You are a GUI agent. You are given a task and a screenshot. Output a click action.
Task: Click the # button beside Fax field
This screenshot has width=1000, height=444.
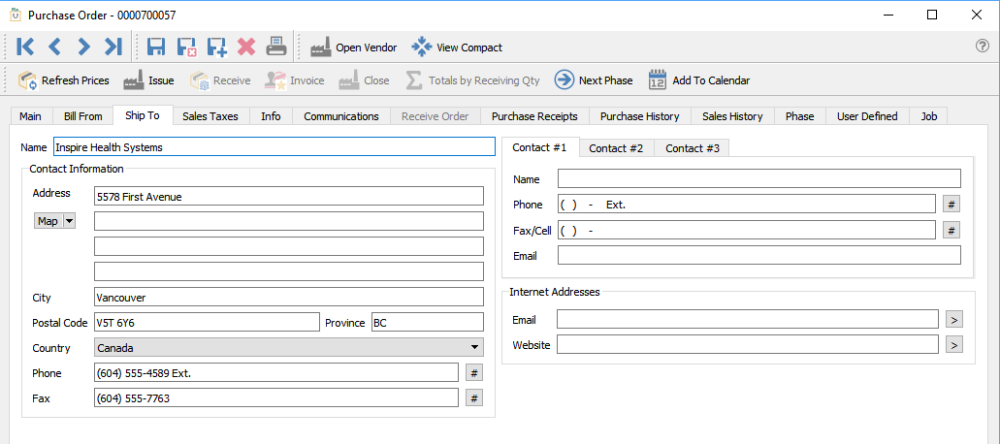click(475, 398)
